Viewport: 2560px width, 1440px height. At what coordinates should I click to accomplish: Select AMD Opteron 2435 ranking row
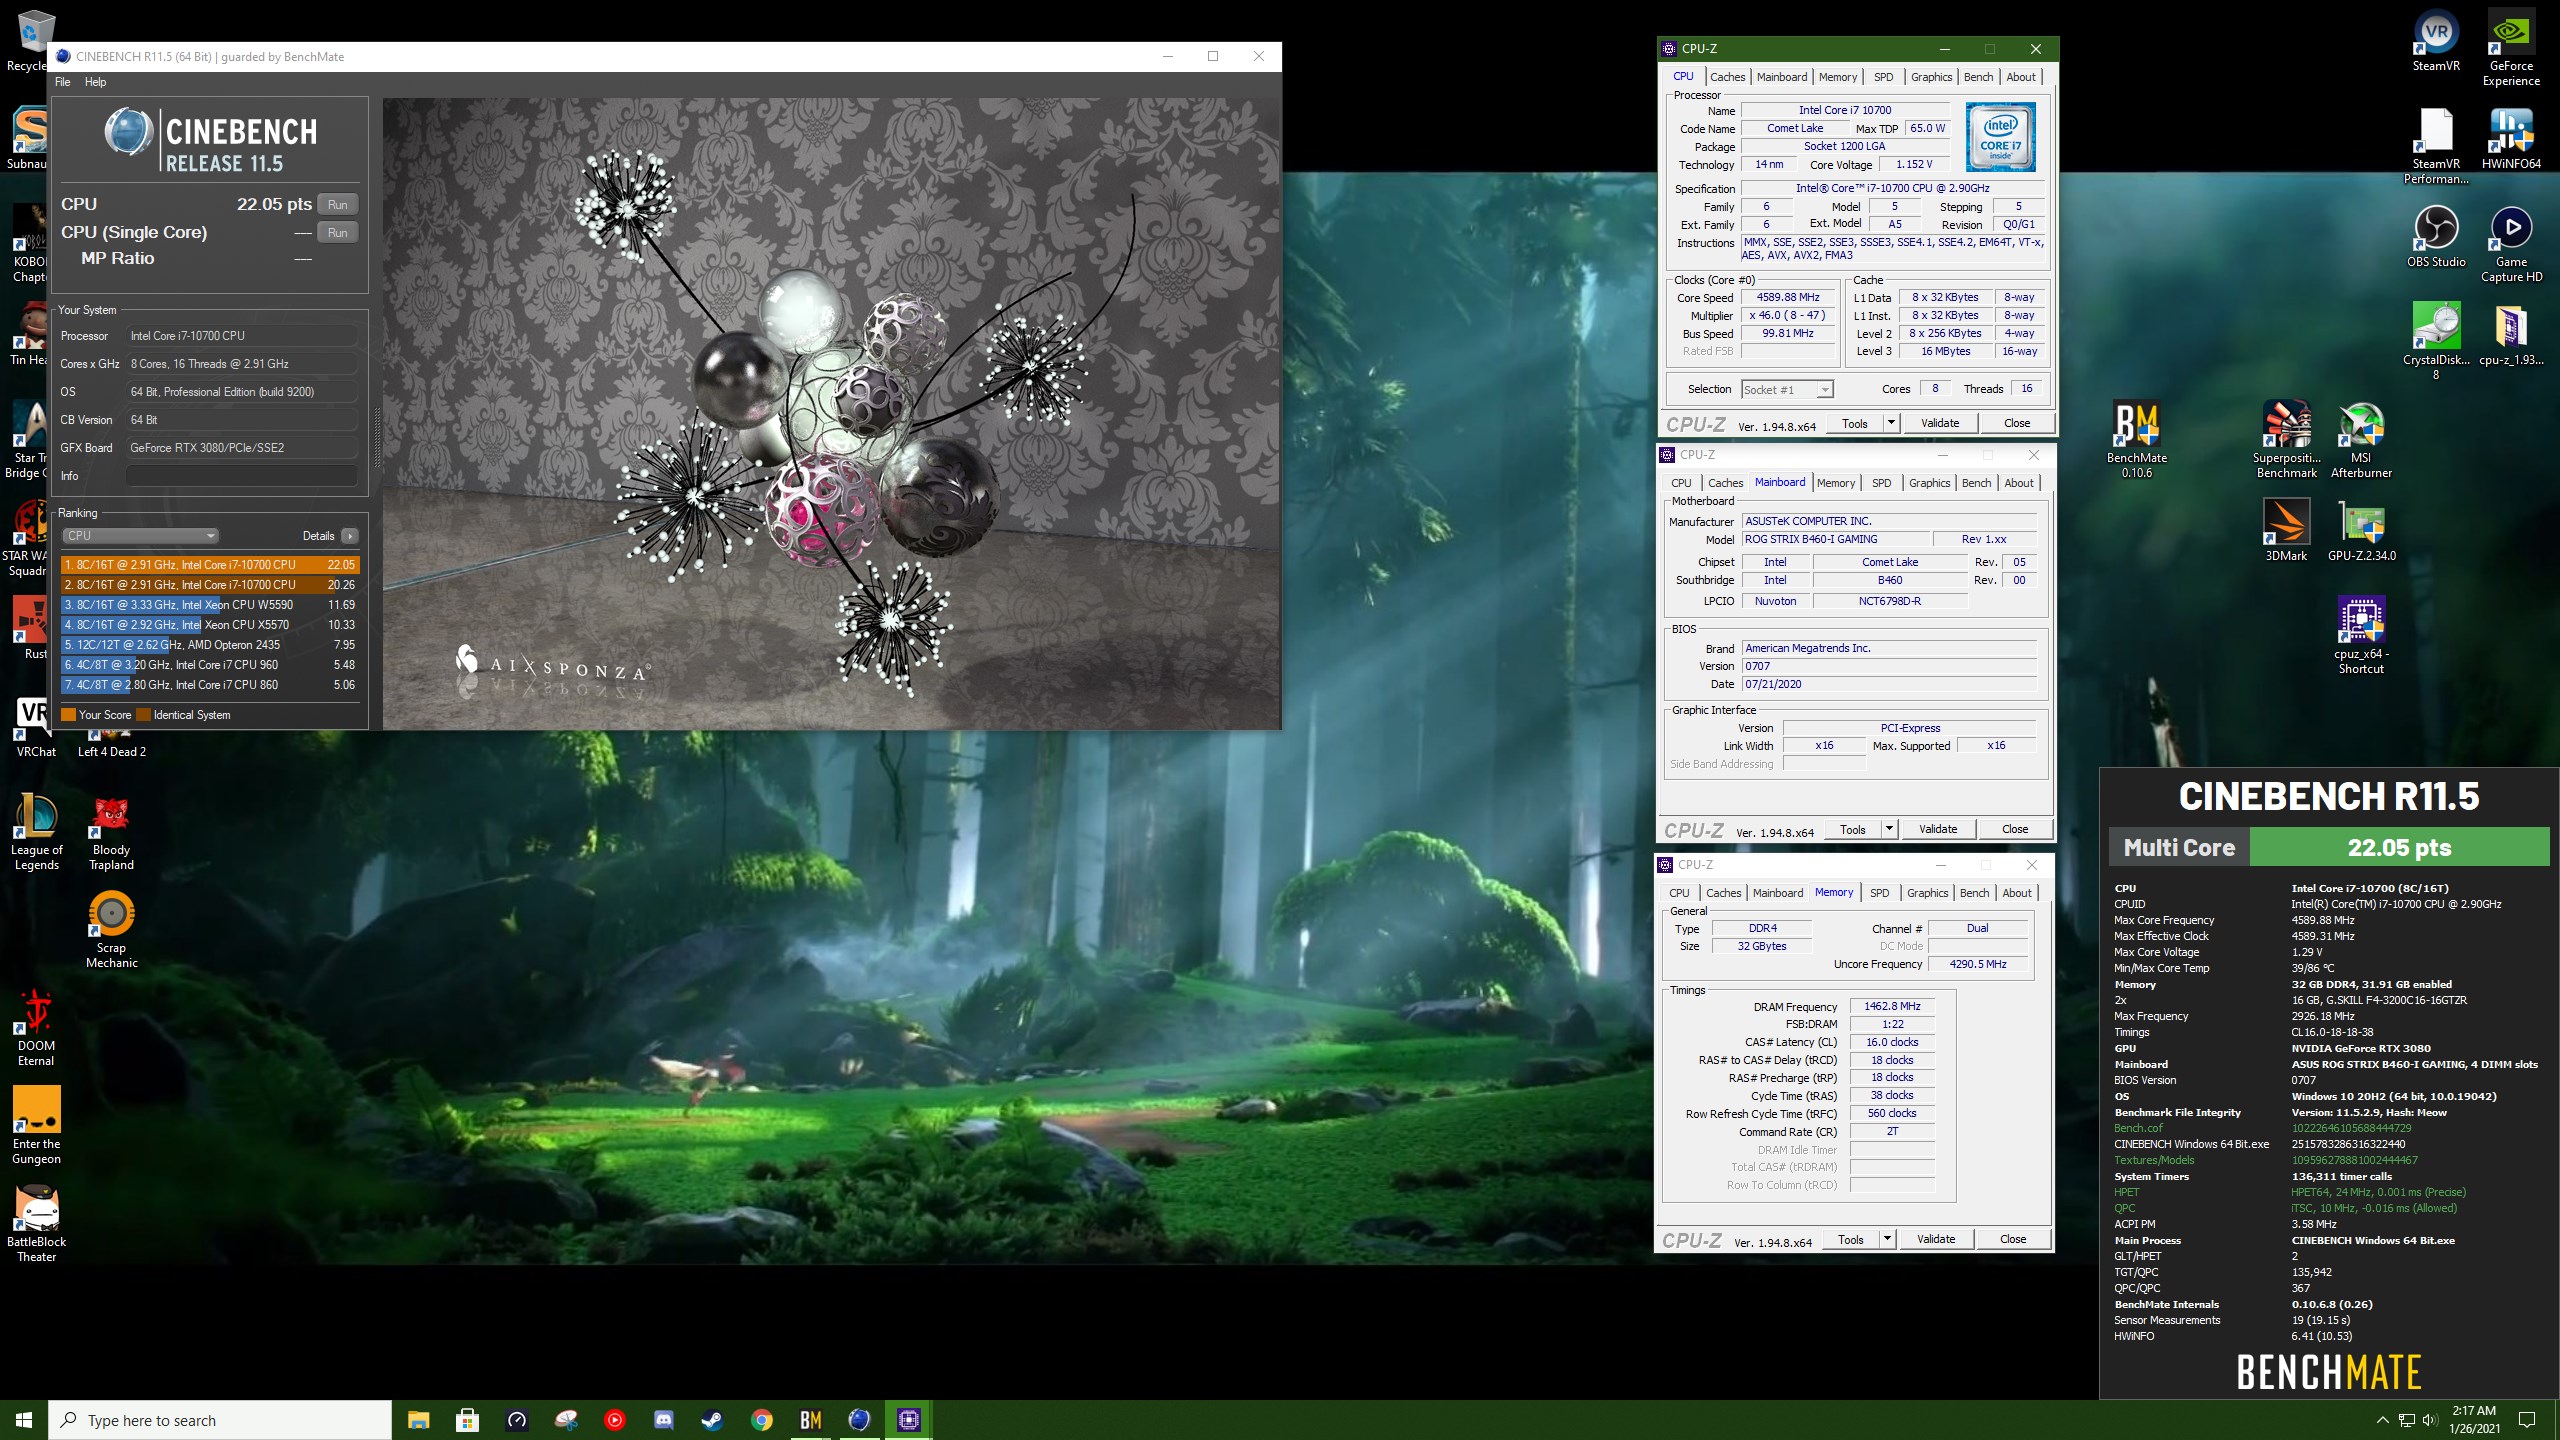click(209, 645)
